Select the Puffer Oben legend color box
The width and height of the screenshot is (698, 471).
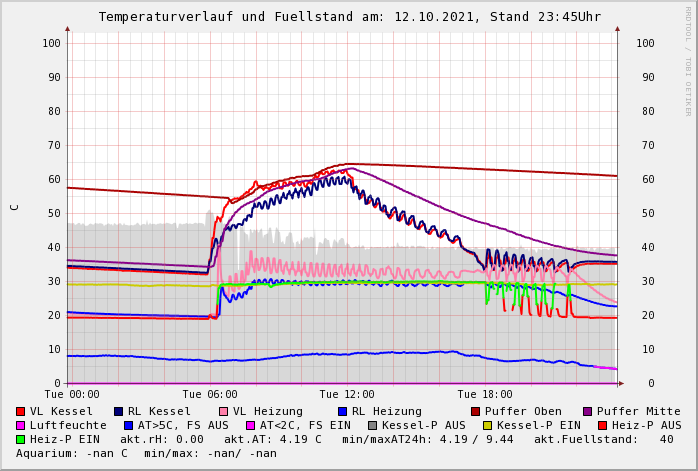click(x=476, y=411)
